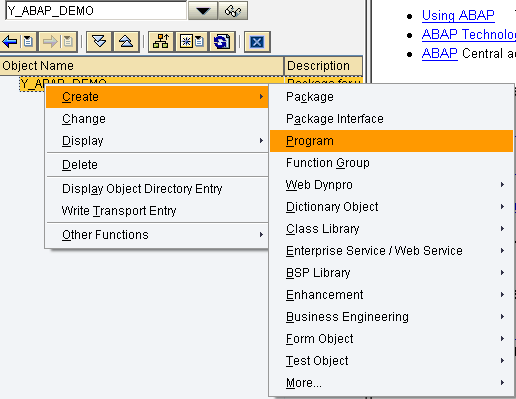Collapse all nodes in the object tree

(x=126, y=42)
